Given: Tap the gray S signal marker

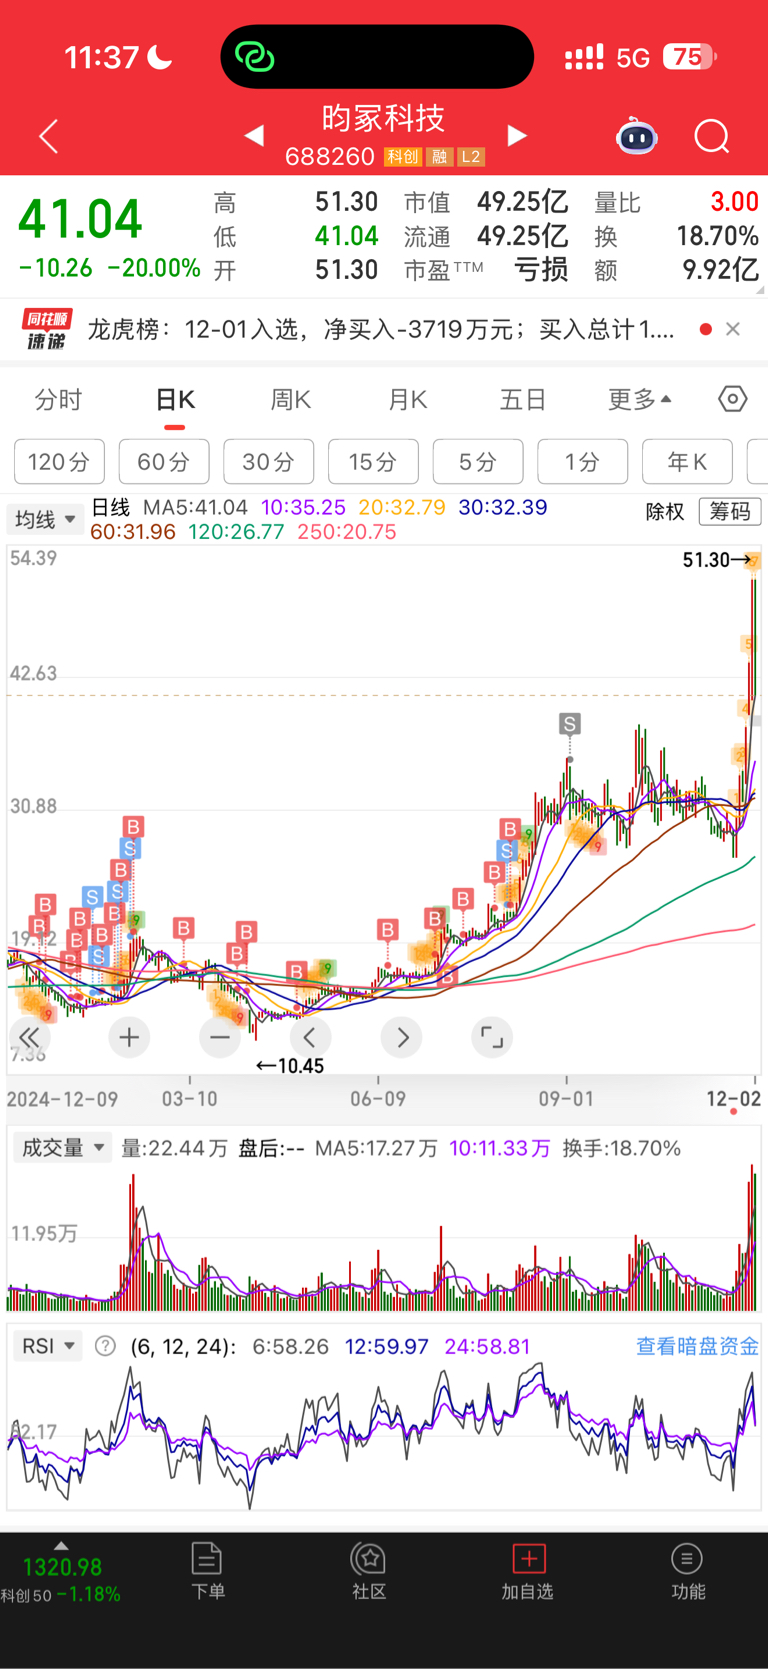Looking at the screenshot, I should 569,724.
